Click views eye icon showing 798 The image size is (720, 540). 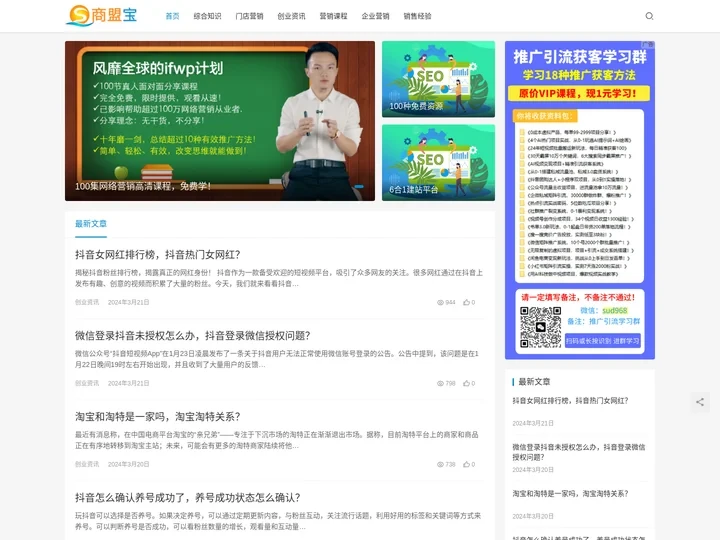(x=440, y=383)
